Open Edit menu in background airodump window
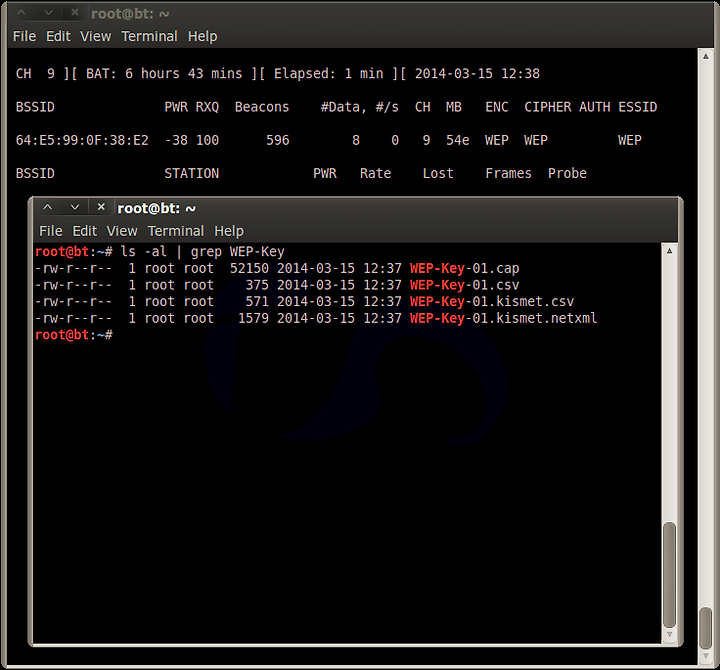 click(58, 36)
